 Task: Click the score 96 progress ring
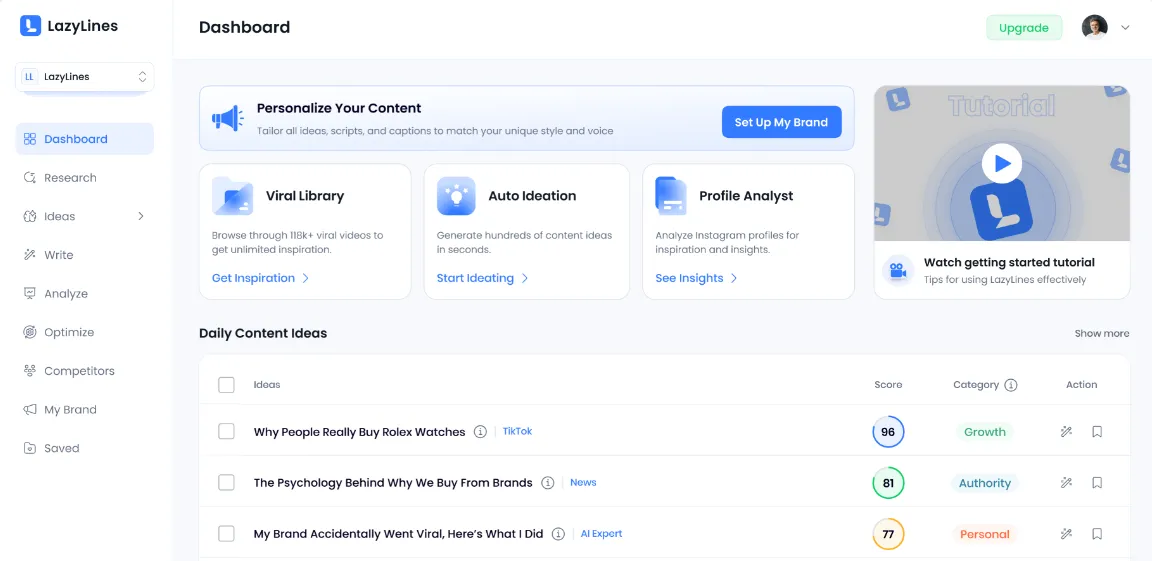coord(888,432)
